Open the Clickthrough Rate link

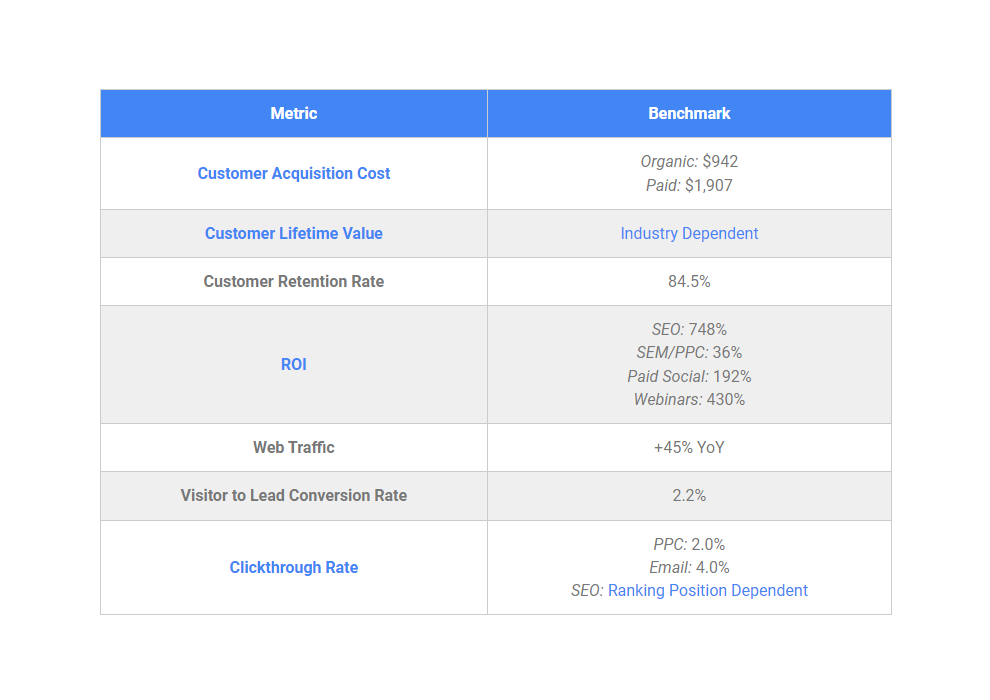[294, 567]
